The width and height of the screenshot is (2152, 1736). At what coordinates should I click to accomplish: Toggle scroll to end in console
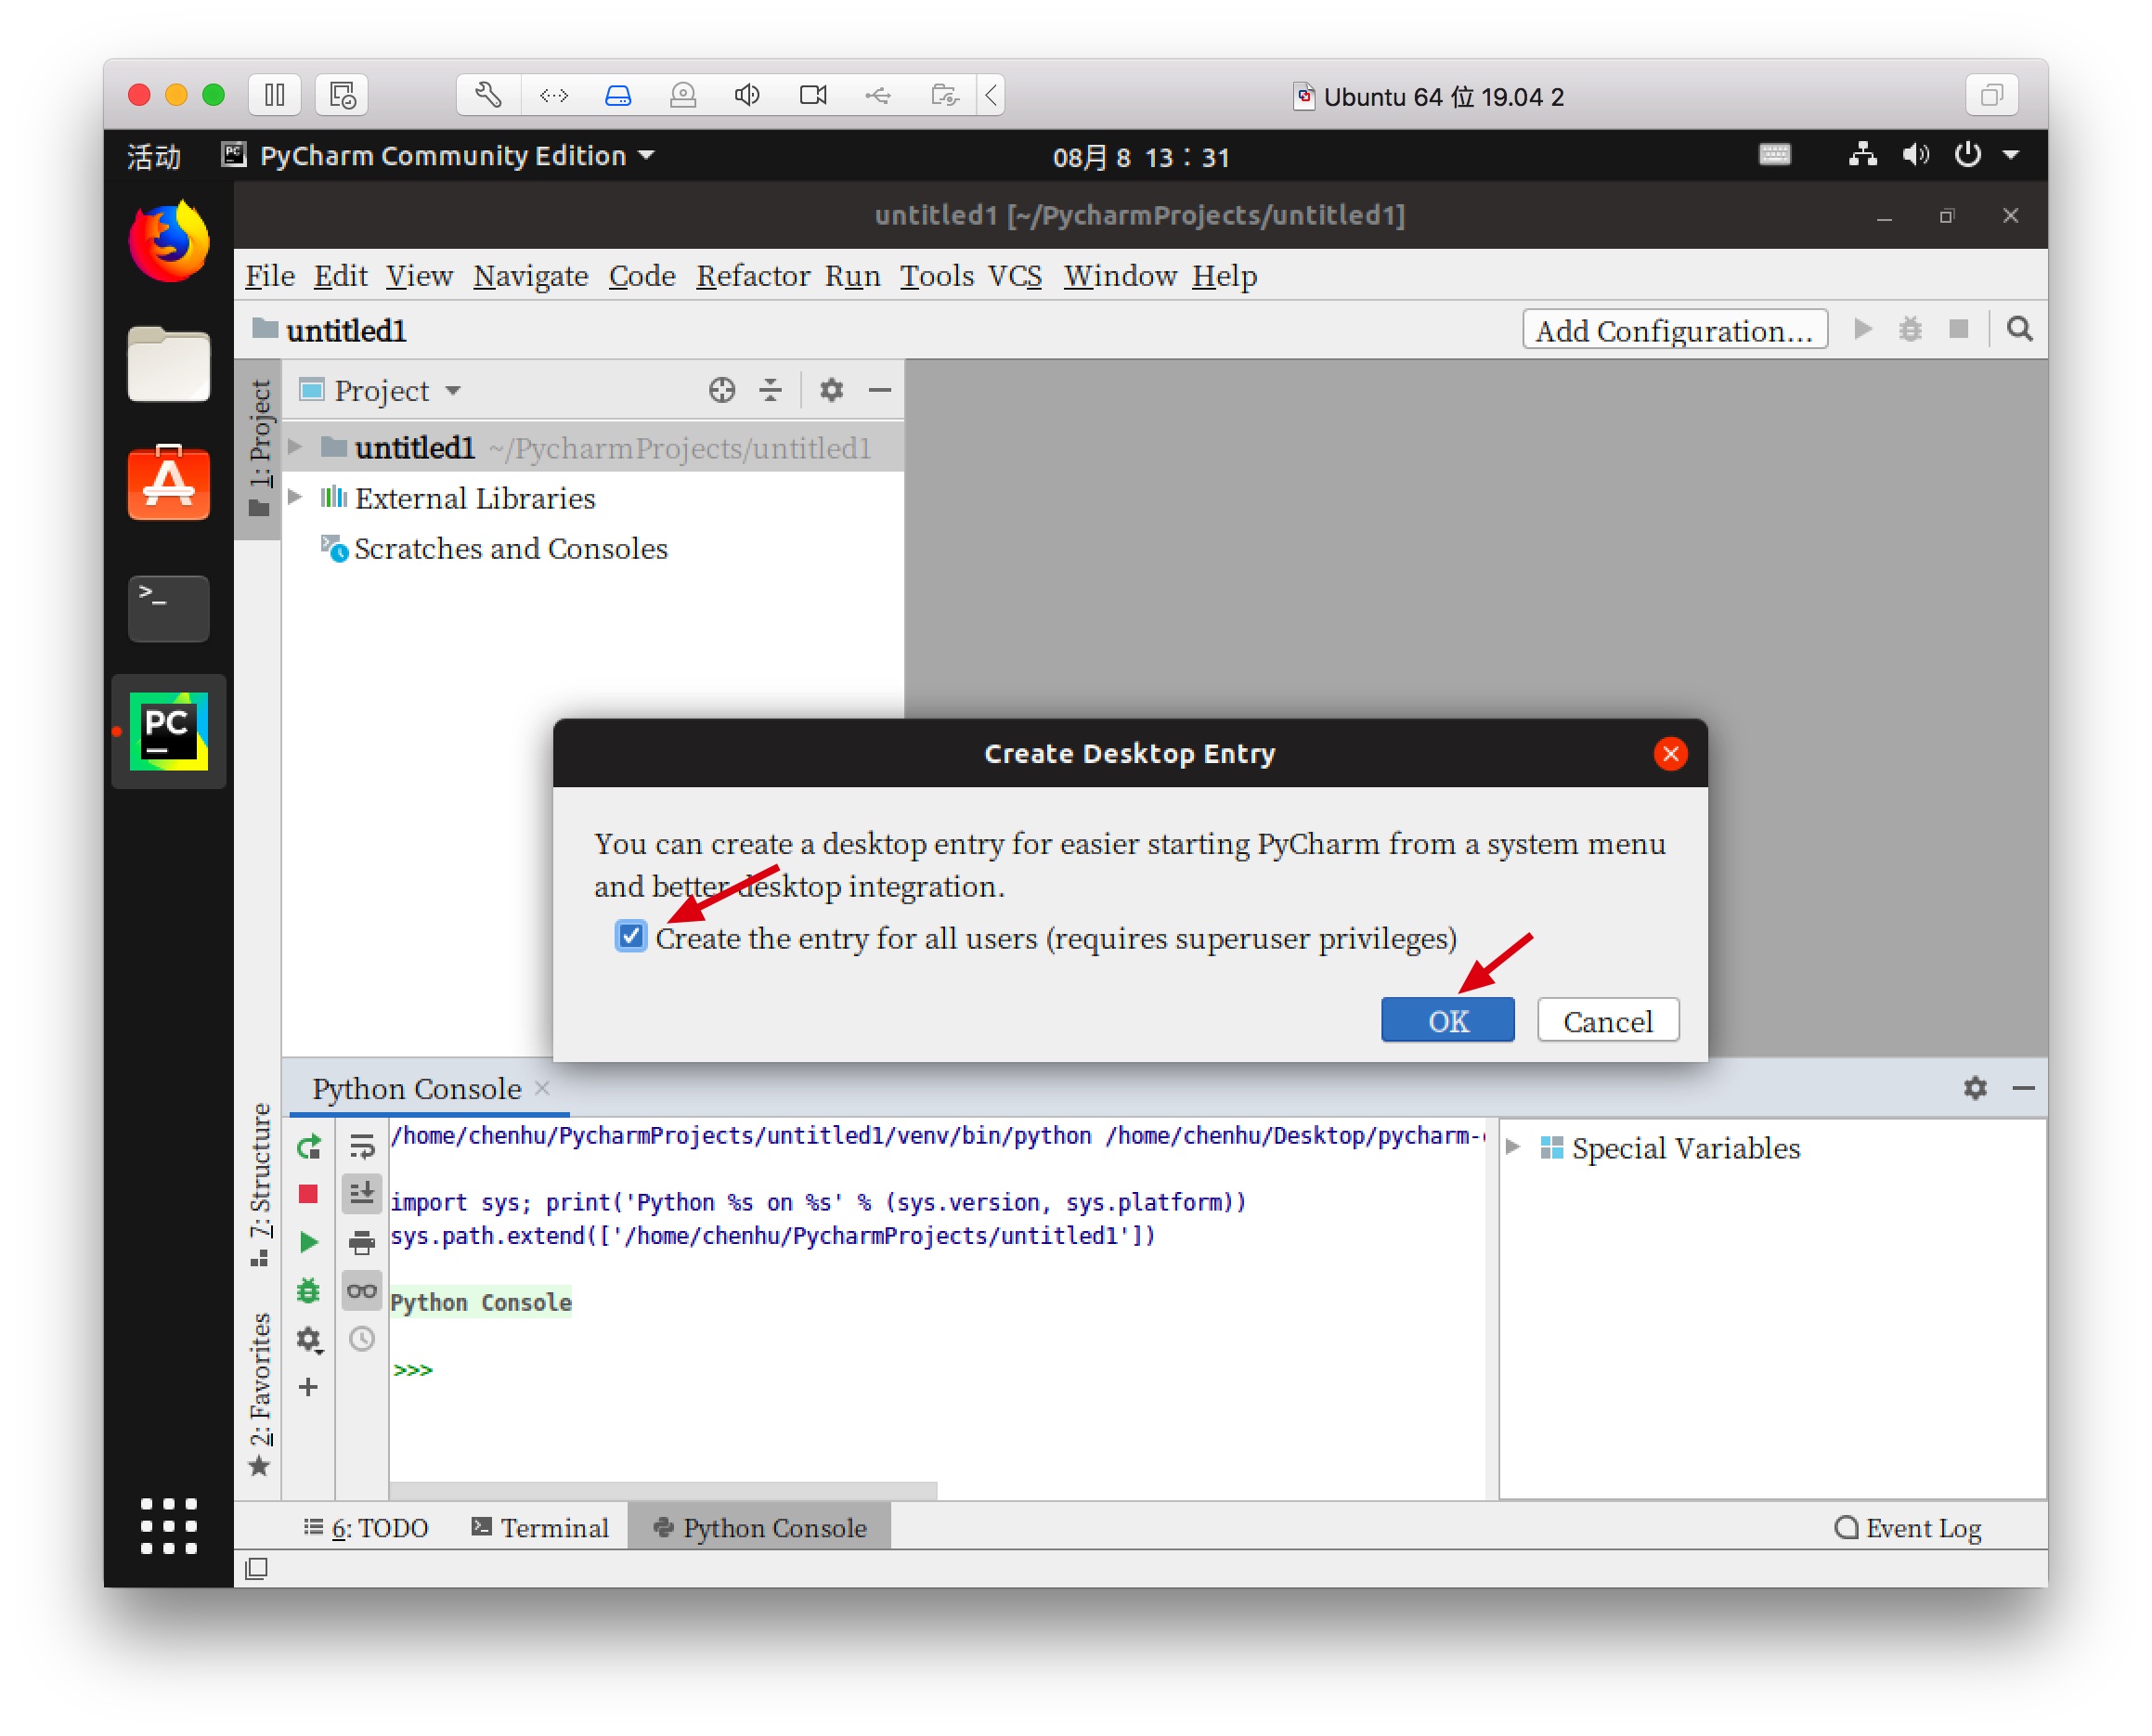(361, 1194)
